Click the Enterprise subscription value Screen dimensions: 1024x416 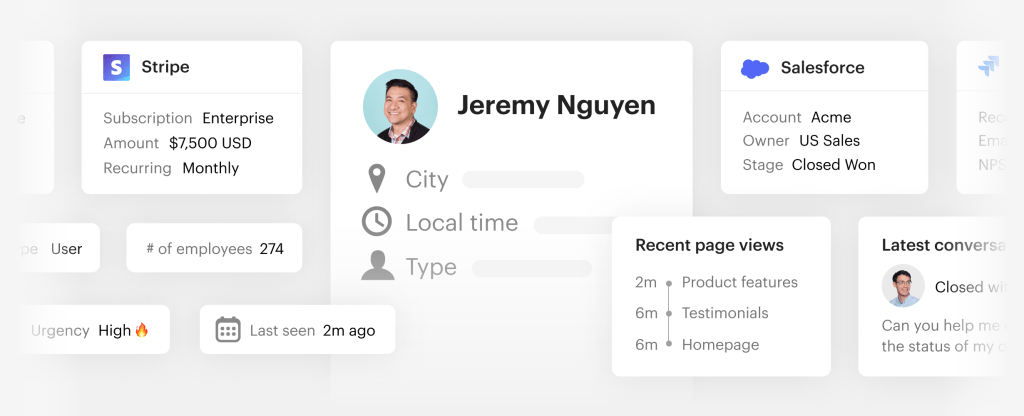point(238,118)
